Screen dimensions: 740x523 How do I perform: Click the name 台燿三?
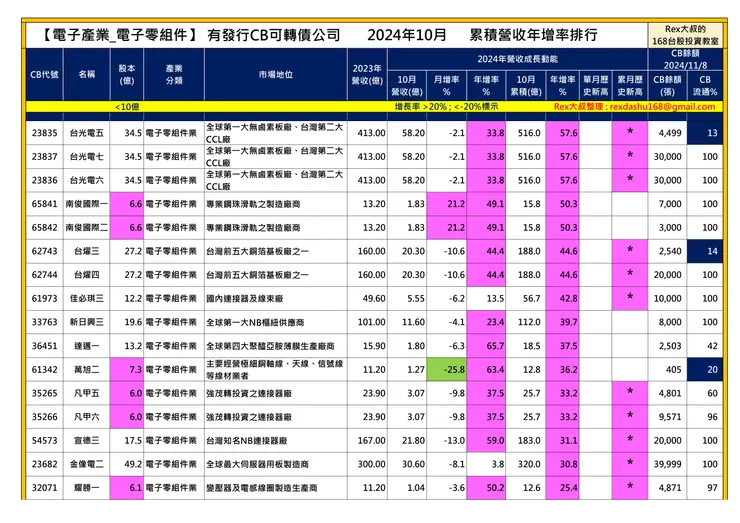tap(87, 251)
